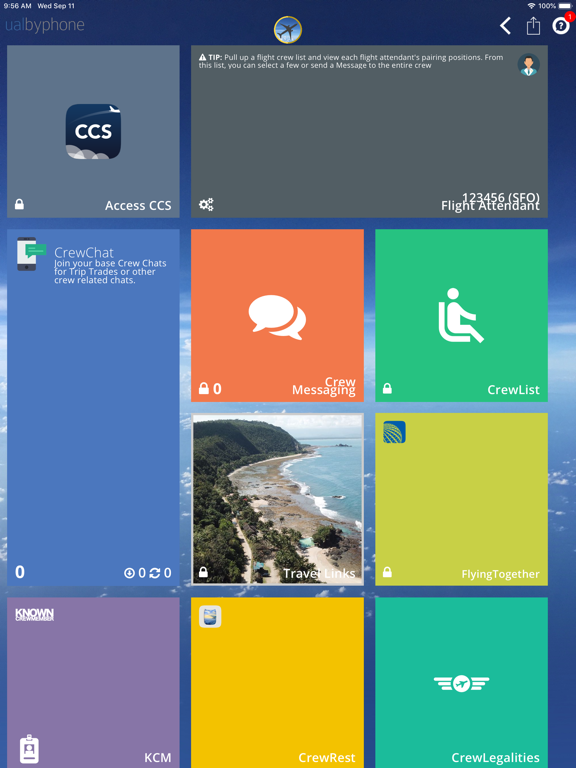This screenshot has width=576, height=768.
Task: Tap the battery indicator in status bar
Action: 565,6
